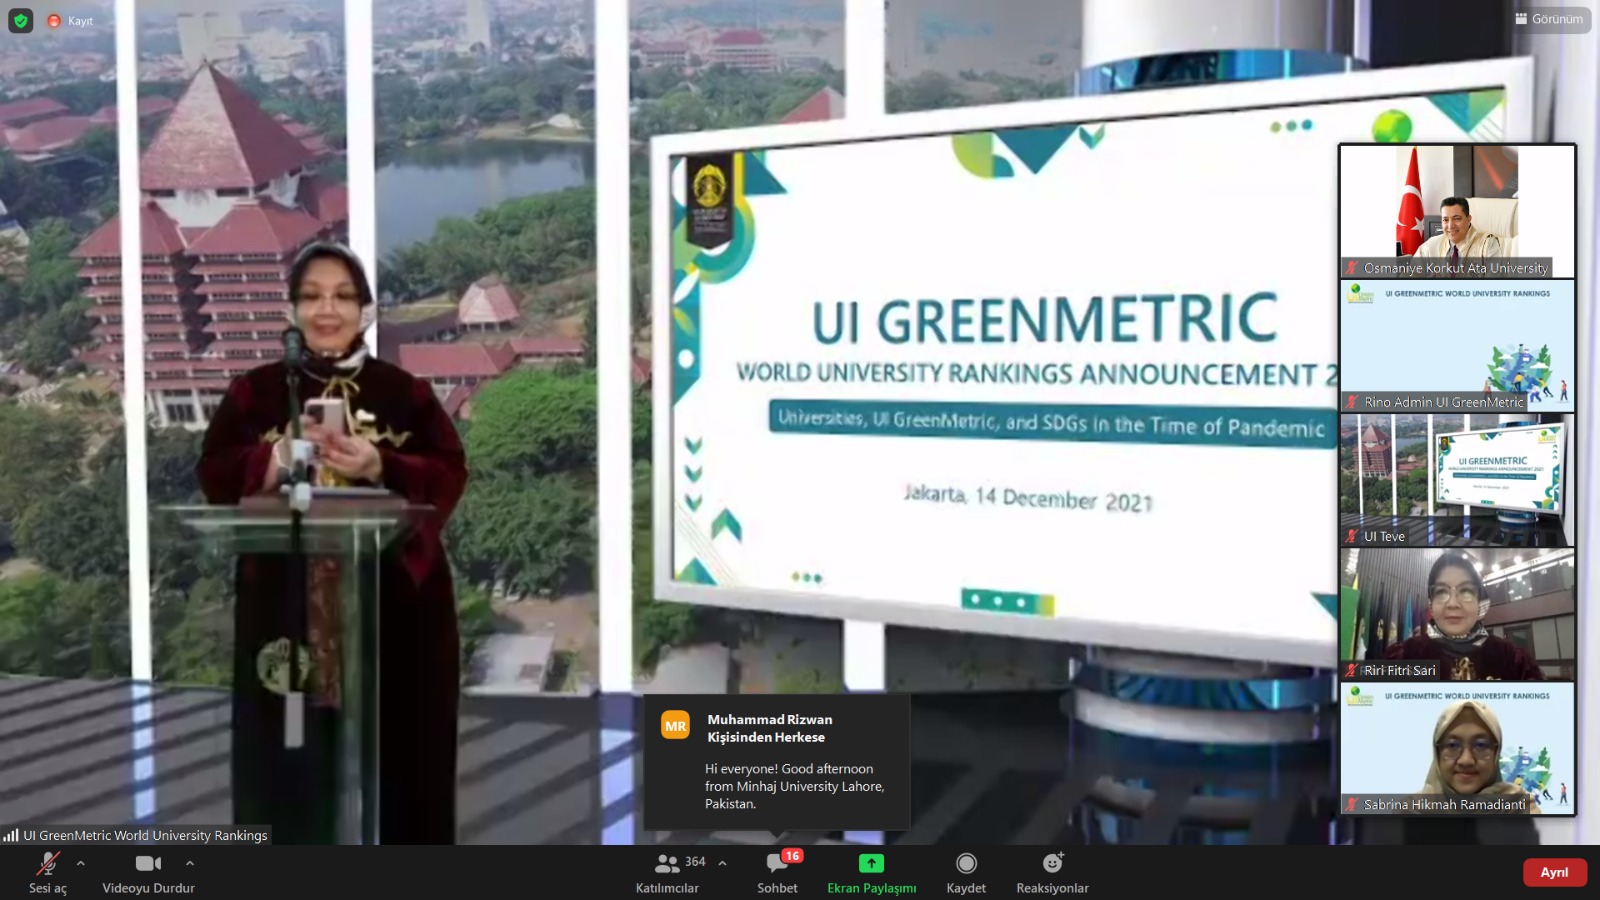Click chat unread badge showing 16
Viewport: 1600px width, 900px height.
pos(792,856)
